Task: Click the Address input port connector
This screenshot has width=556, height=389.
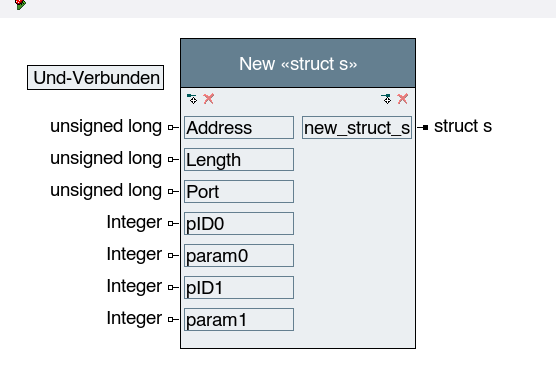Action: [x=171, y=127]
